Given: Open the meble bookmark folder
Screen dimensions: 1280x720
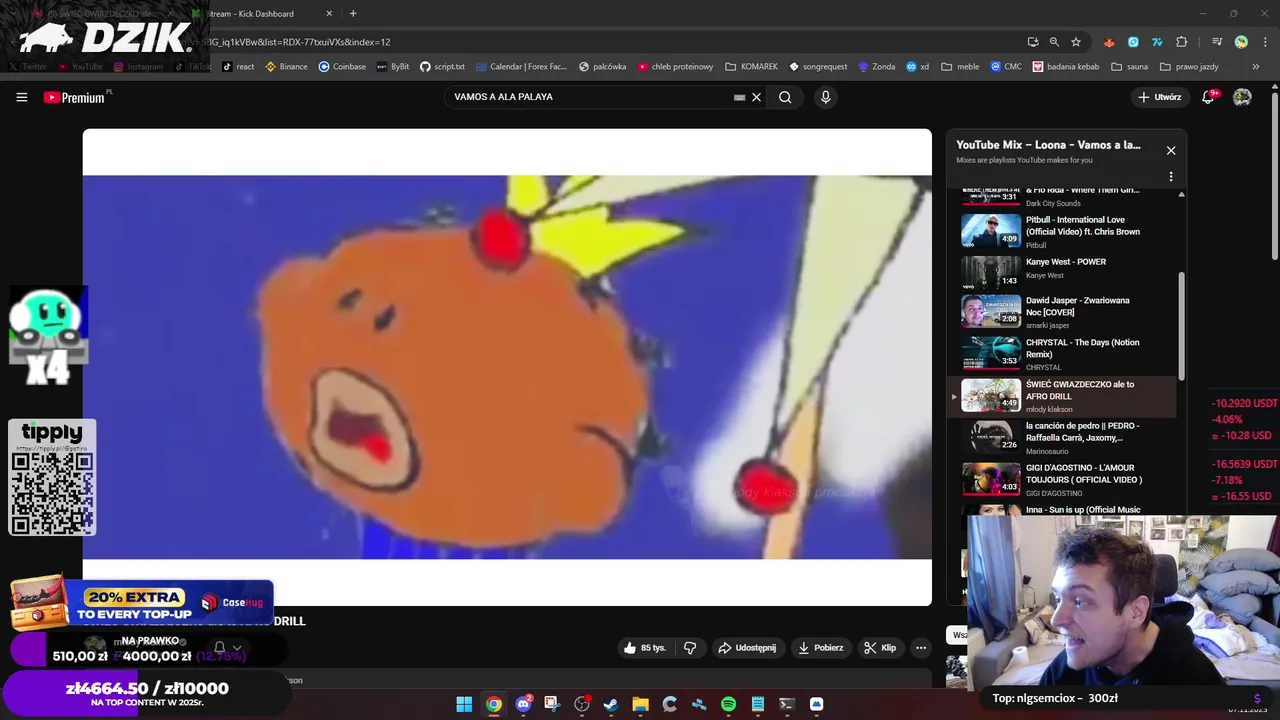Looking at the screenshot, I should (x=960, y=67).
